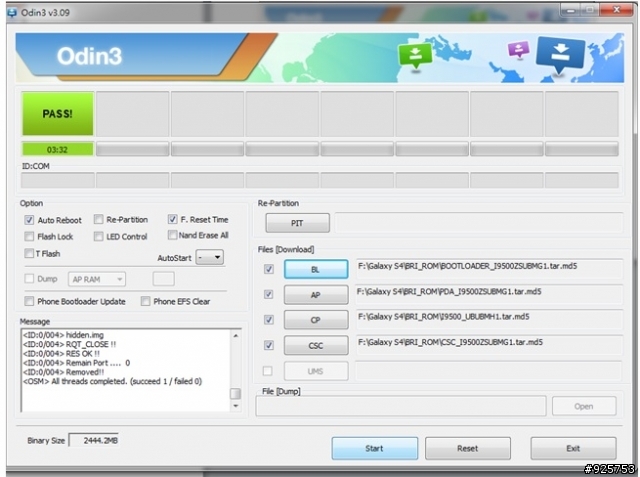
Task: Click the AP file button
Action: (x=316, y=295)
